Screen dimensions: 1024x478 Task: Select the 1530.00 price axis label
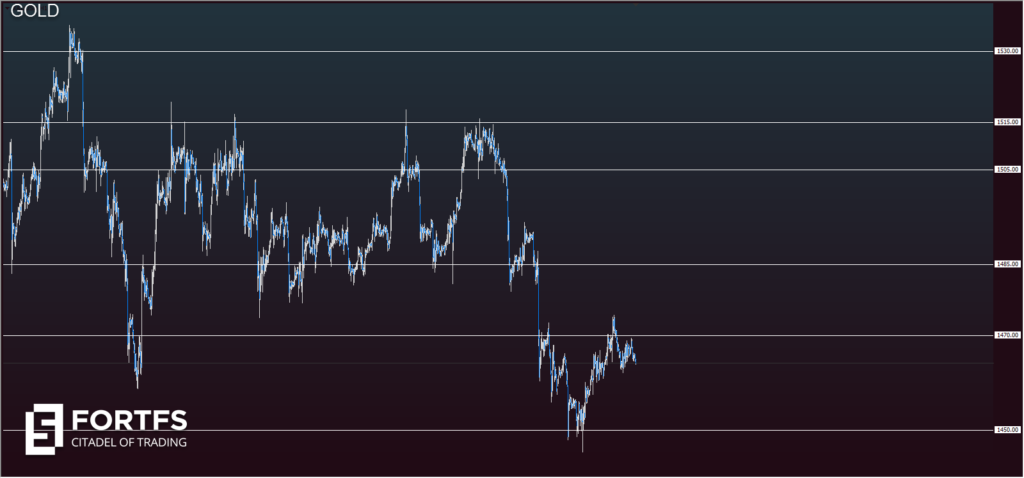1006,51
